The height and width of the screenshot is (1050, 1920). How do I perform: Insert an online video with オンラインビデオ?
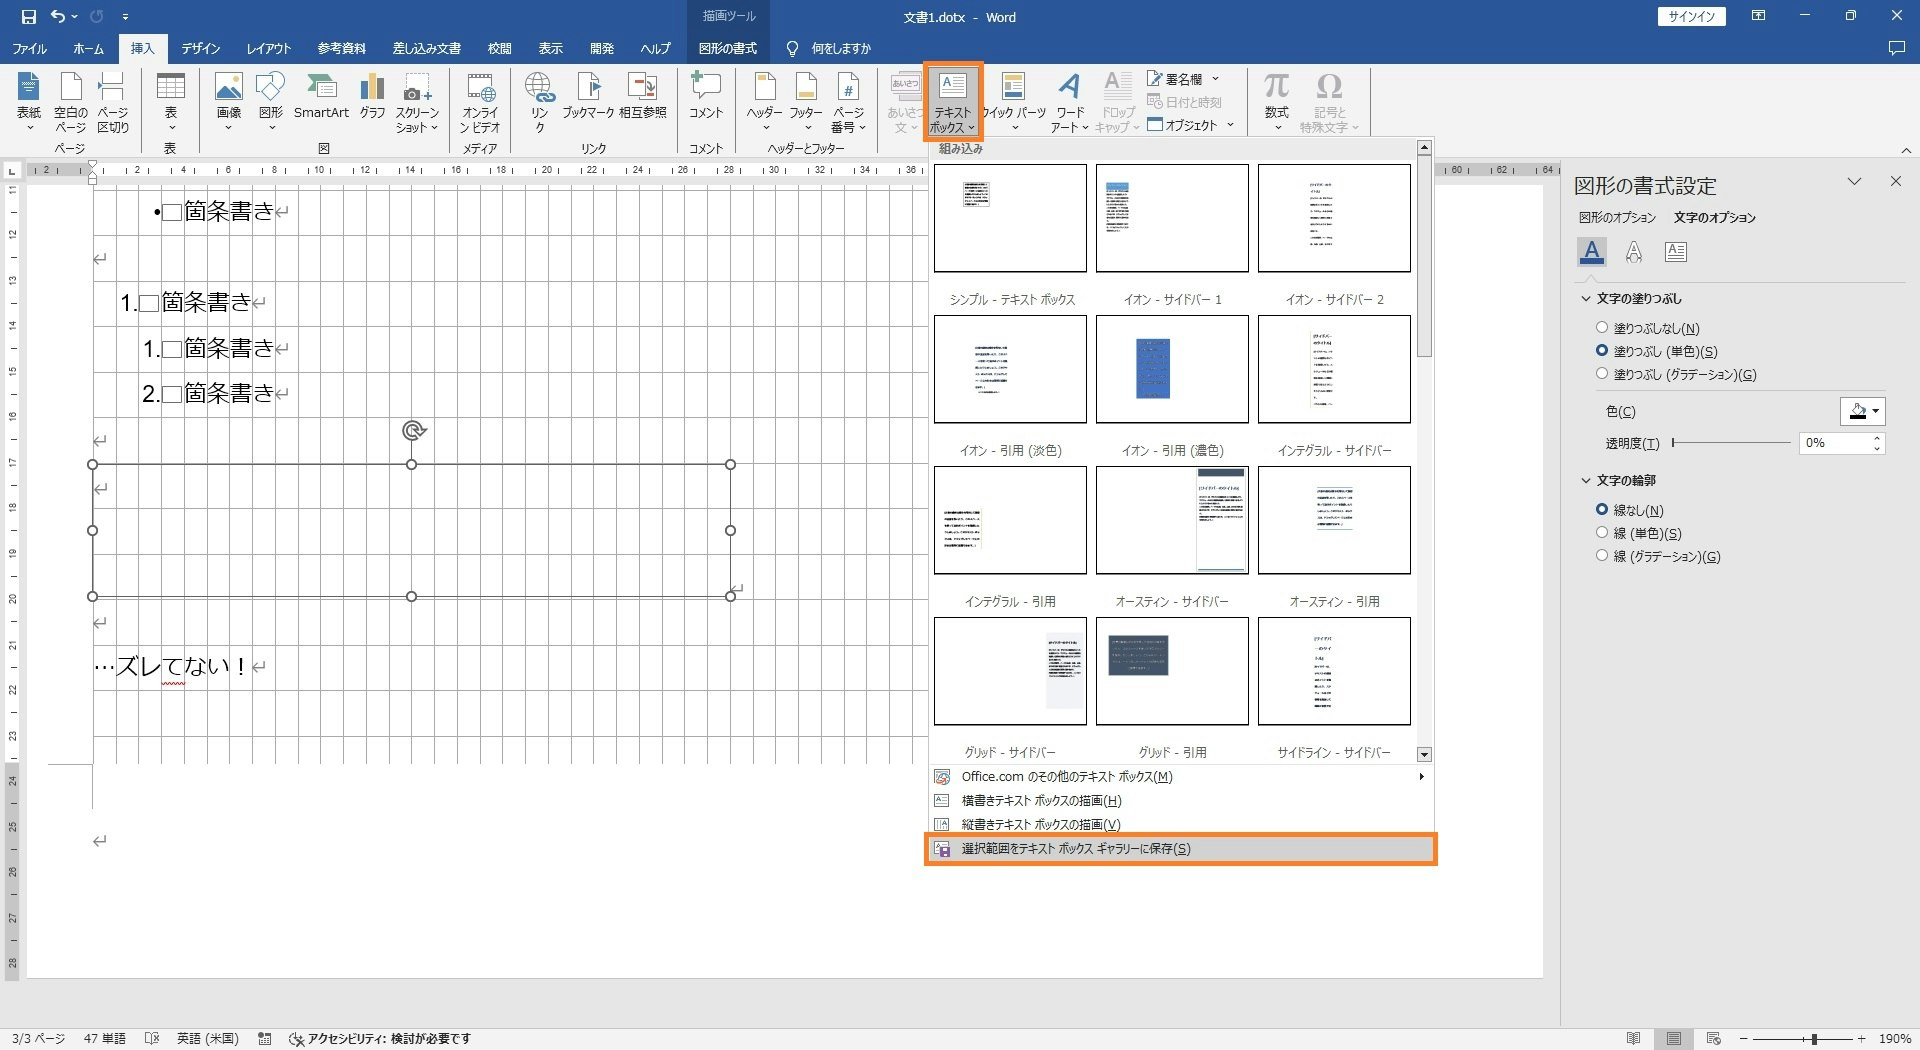(480, 102)
